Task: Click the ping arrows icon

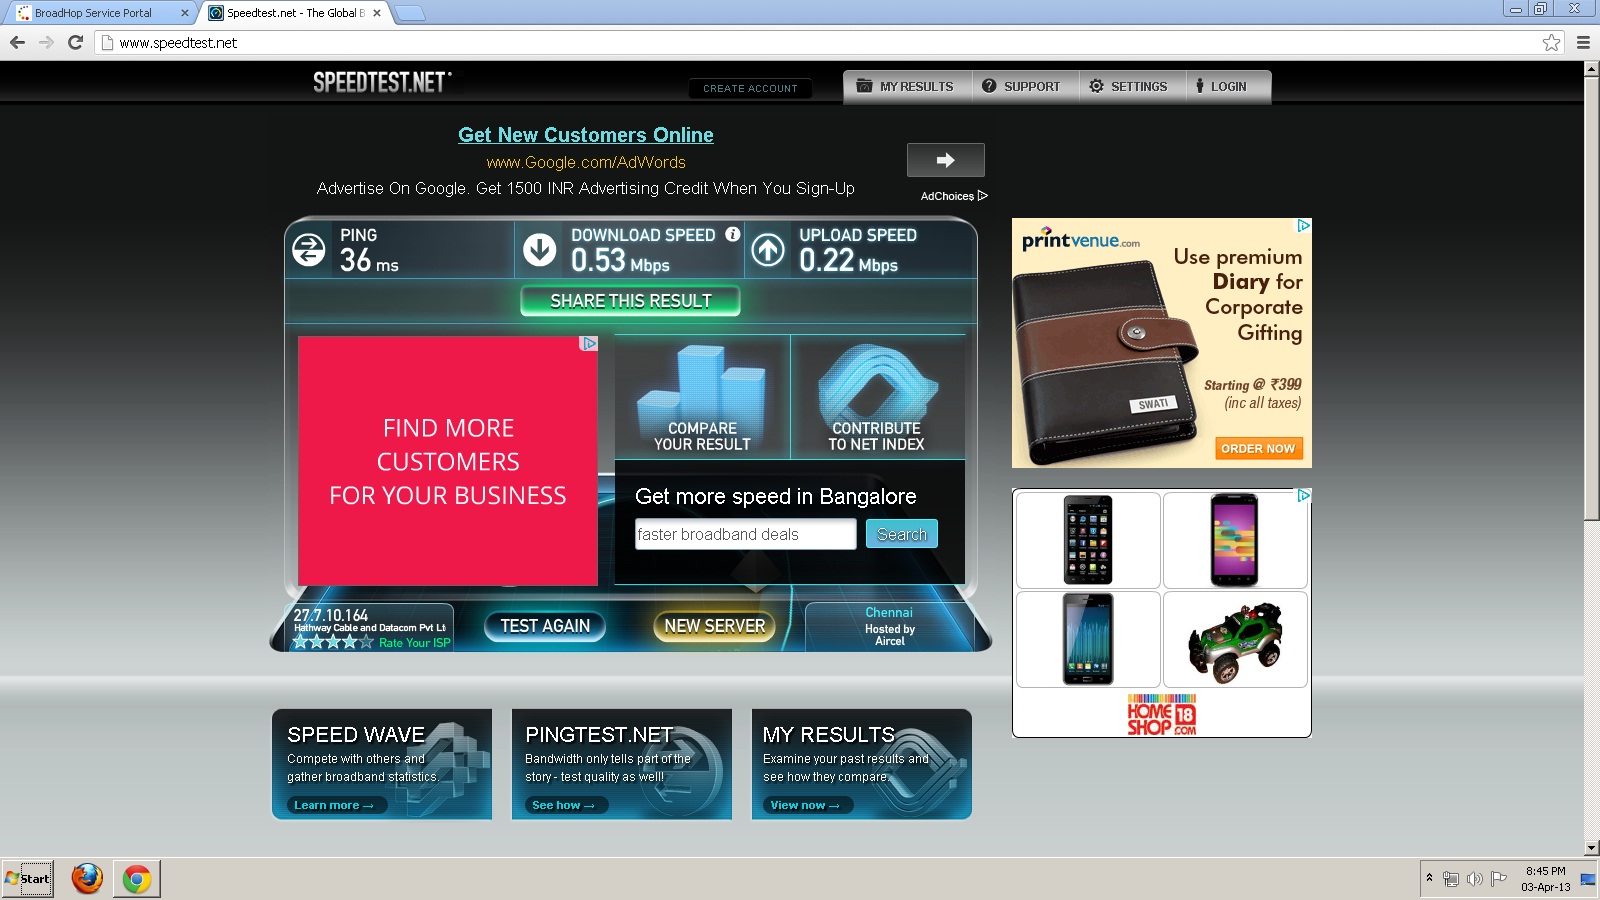Action: (308, 250)
